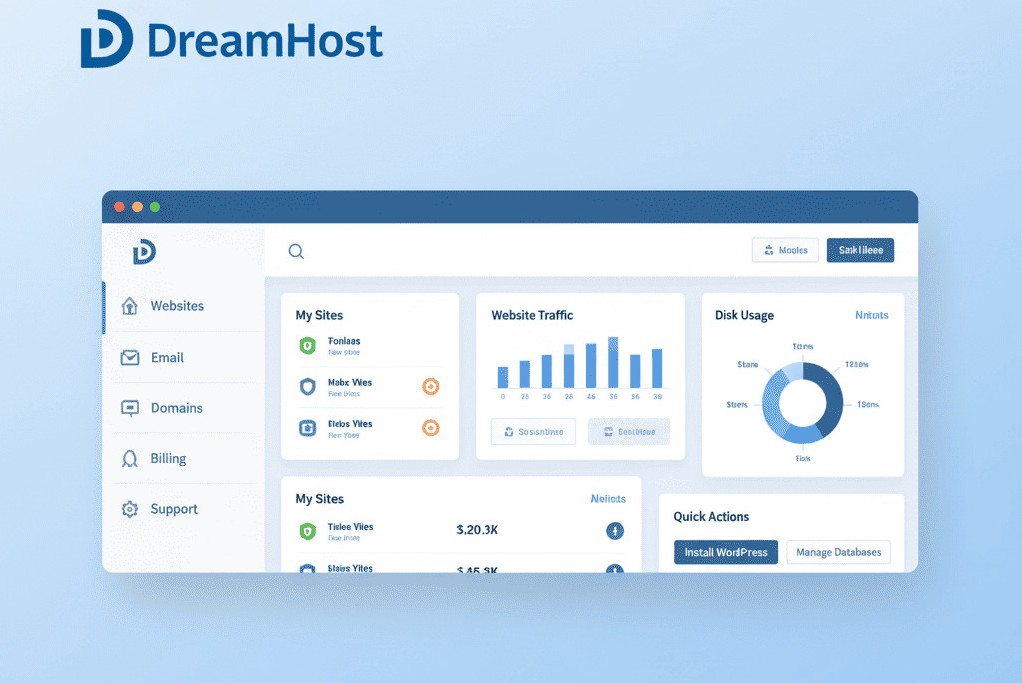1022x683 pixels.
Task: Click orange status icon for Mabx Viies
Action: [431, 386]
